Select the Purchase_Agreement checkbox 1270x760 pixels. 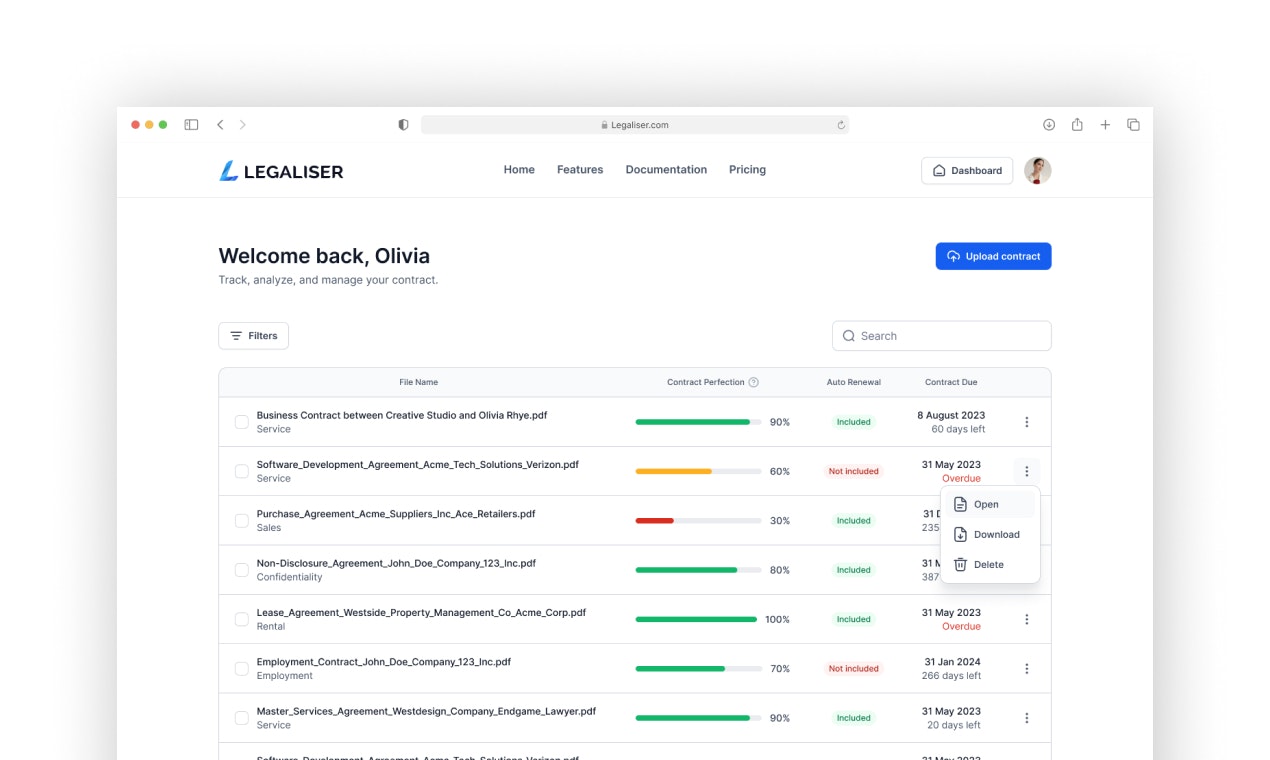(241, 520)
